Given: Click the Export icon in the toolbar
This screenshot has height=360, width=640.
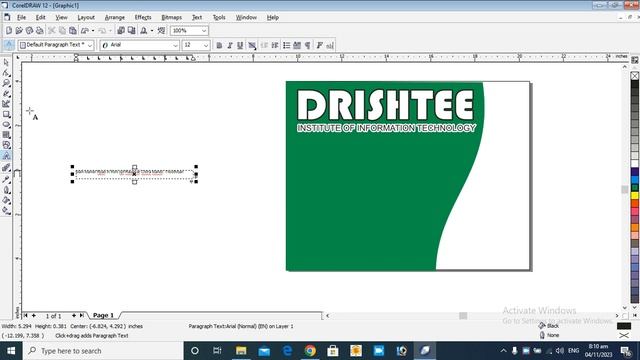Looking at the screenshot, I should click(x=131, y=31).
